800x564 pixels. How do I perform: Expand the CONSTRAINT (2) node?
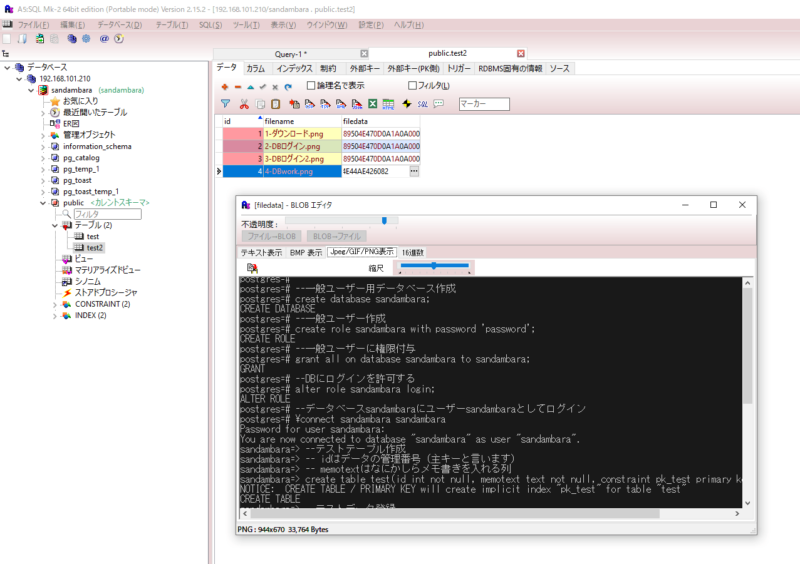point(55,304)
